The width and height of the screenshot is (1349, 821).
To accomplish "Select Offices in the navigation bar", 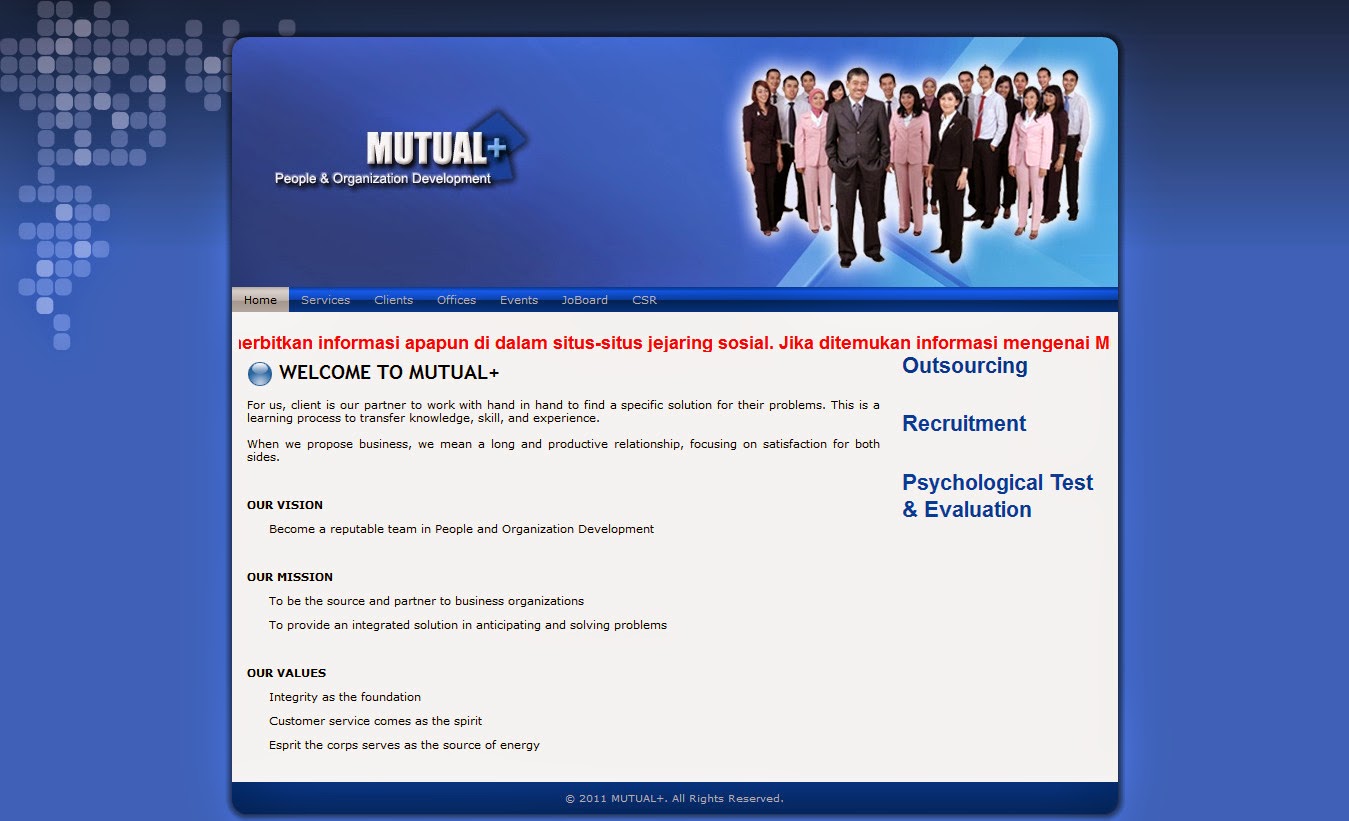I will click(x=456, y=300).
